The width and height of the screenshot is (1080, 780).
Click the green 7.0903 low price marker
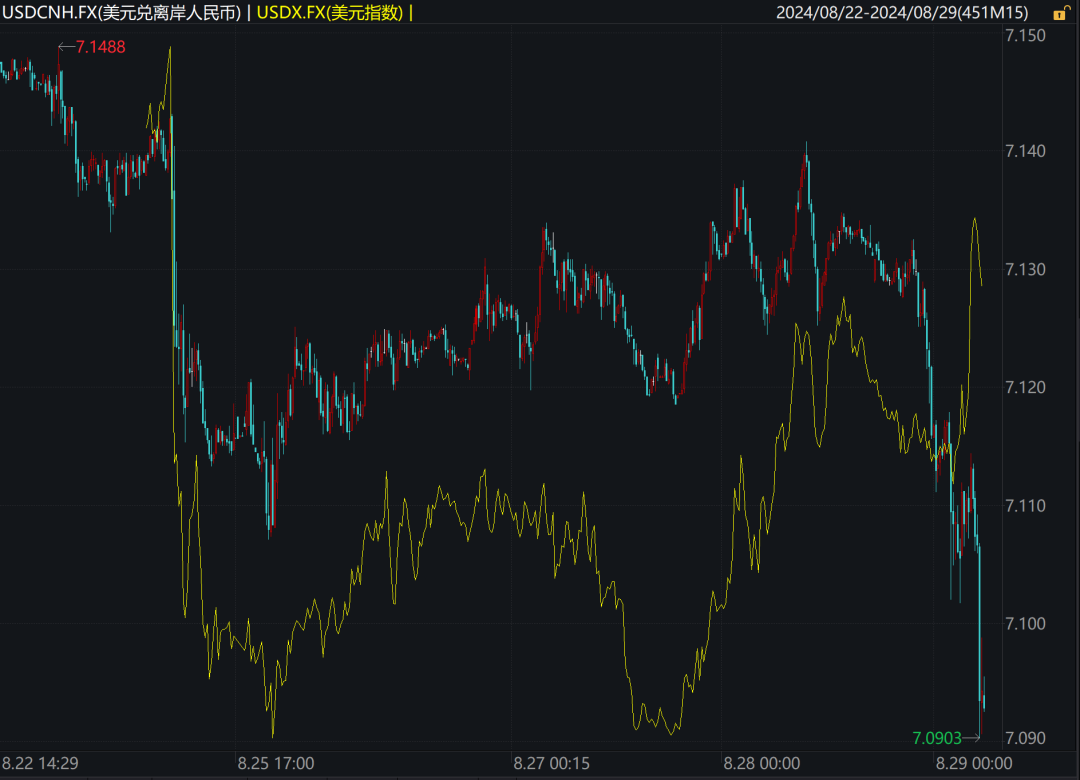tap(936, 738)
